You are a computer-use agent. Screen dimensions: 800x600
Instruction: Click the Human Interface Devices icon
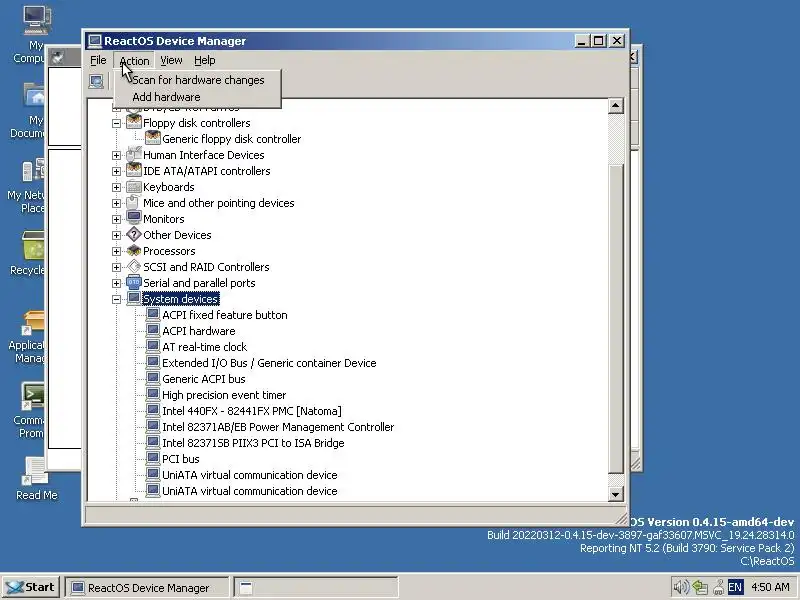pyautogui.click(x=134, y=154)
